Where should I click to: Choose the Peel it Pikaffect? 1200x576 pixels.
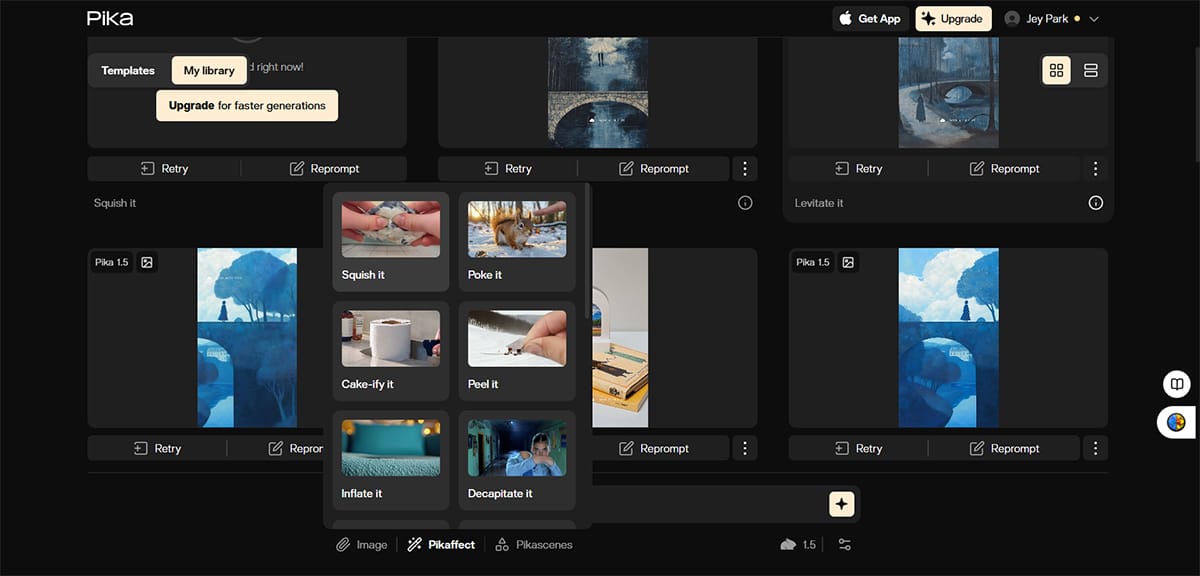tap(517, 351)
